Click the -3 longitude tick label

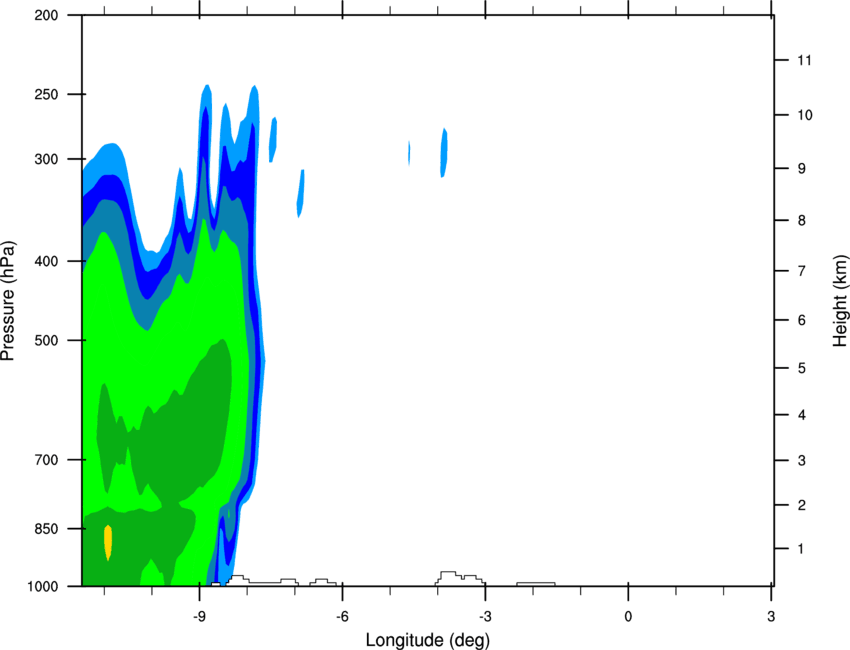point(485,616)
